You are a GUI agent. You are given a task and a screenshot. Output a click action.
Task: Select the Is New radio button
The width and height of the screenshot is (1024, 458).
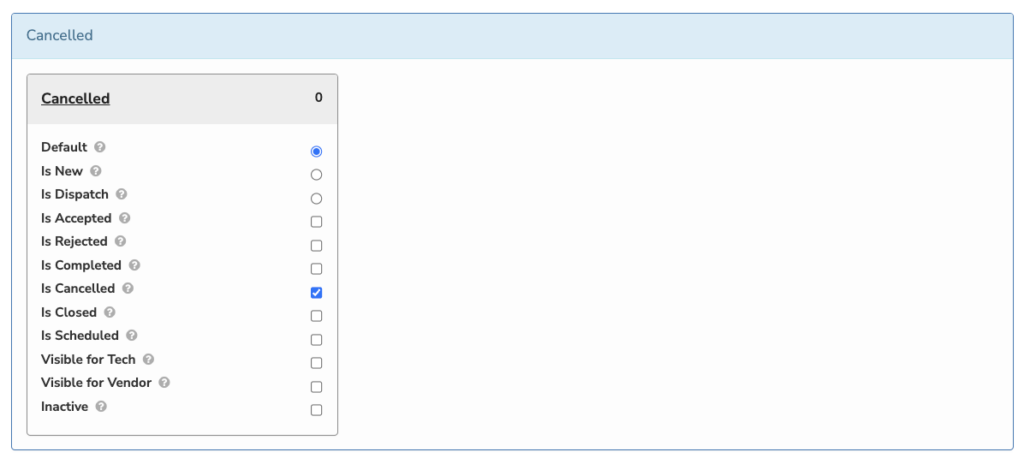(316, 175)
